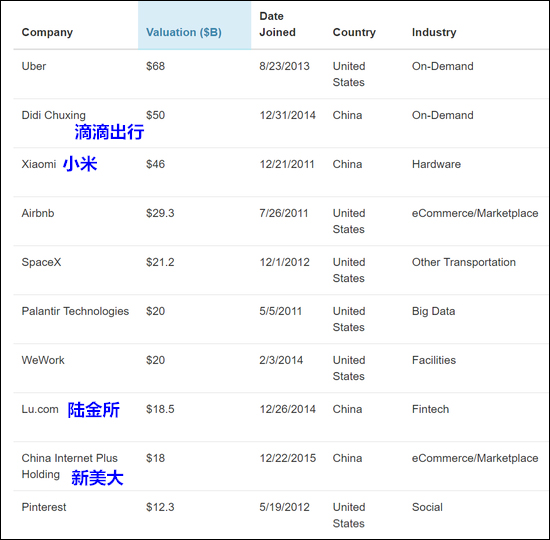
Task: Click the Social industry cell
Action: 427,507
